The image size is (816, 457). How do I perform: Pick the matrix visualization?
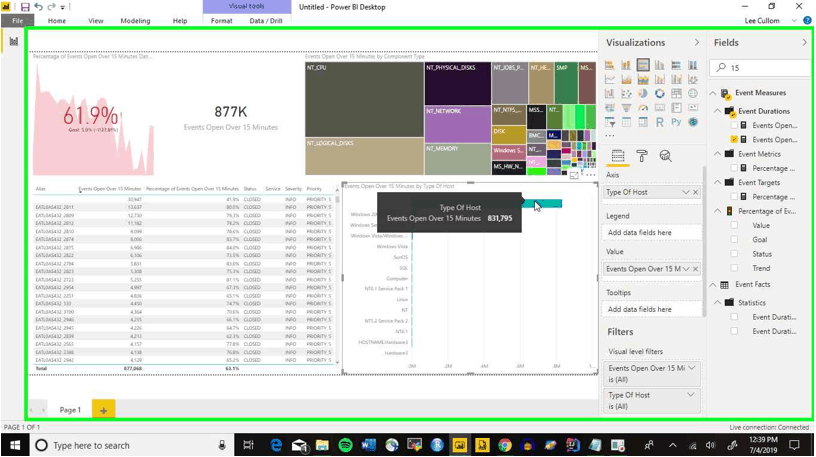(x=643, y=122)
